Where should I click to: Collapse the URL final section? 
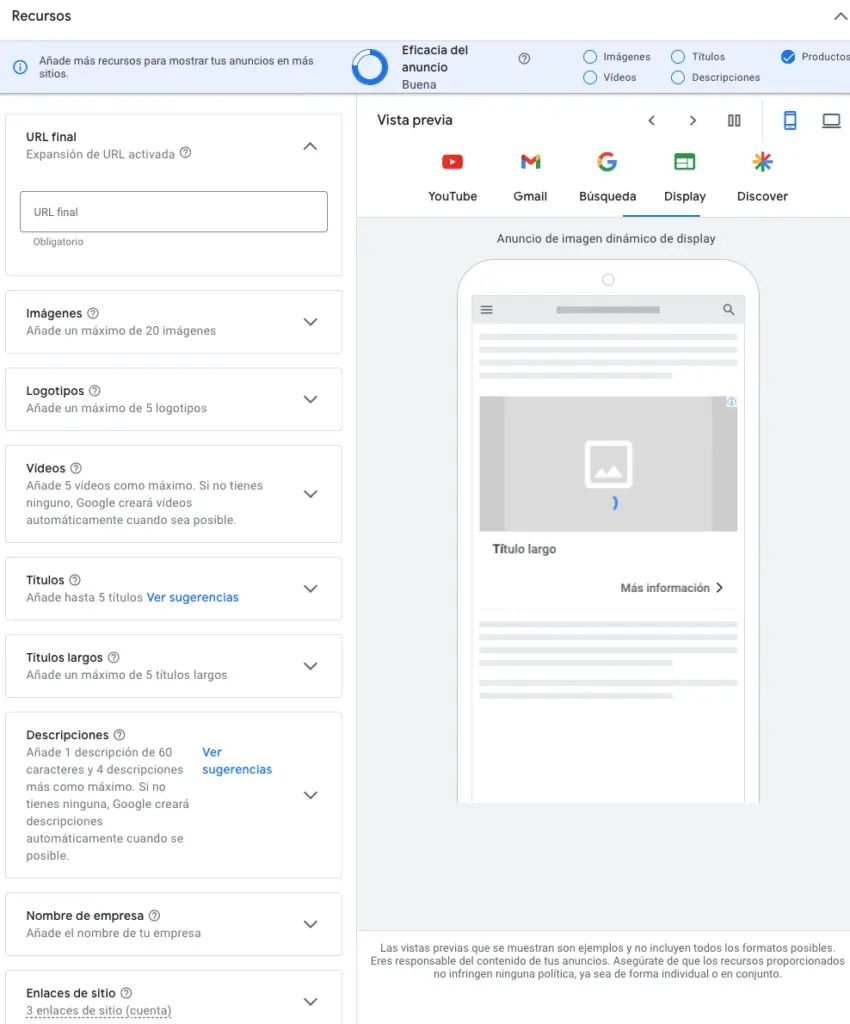(310, 146)
